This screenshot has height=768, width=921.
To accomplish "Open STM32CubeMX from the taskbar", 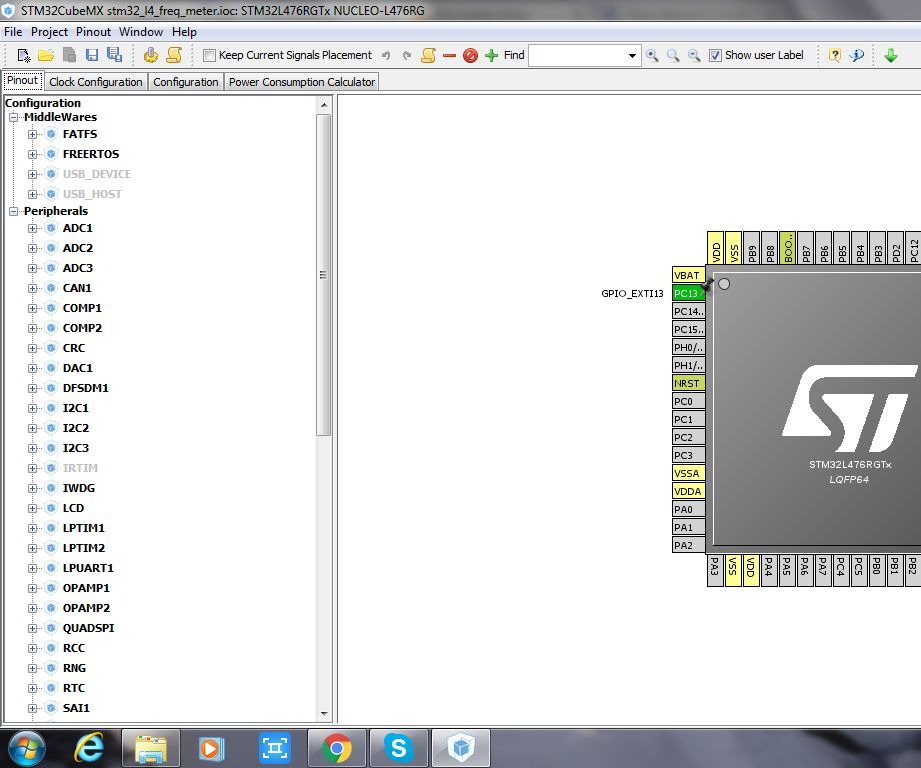I will click(461, 747).
